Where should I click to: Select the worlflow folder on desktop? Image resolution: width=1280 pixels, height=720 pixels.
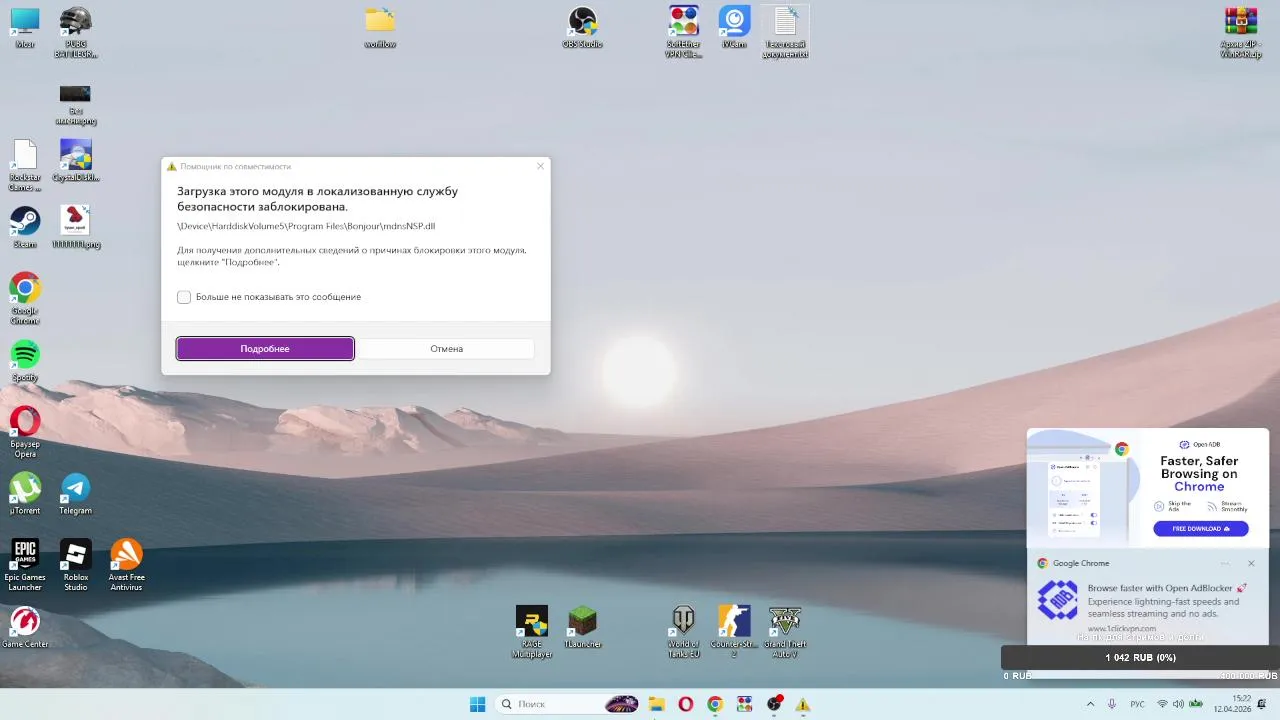click(380, 27)
